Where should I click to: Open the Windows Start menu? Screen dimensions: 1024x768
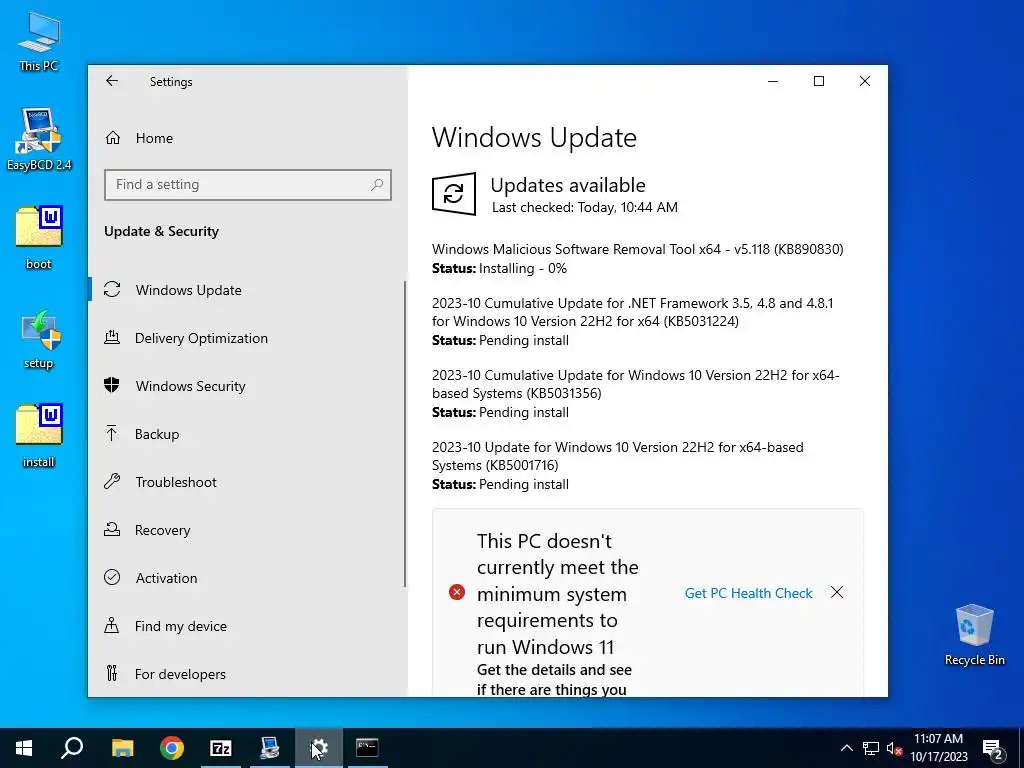pyautogui.click(x=24, y=748)
